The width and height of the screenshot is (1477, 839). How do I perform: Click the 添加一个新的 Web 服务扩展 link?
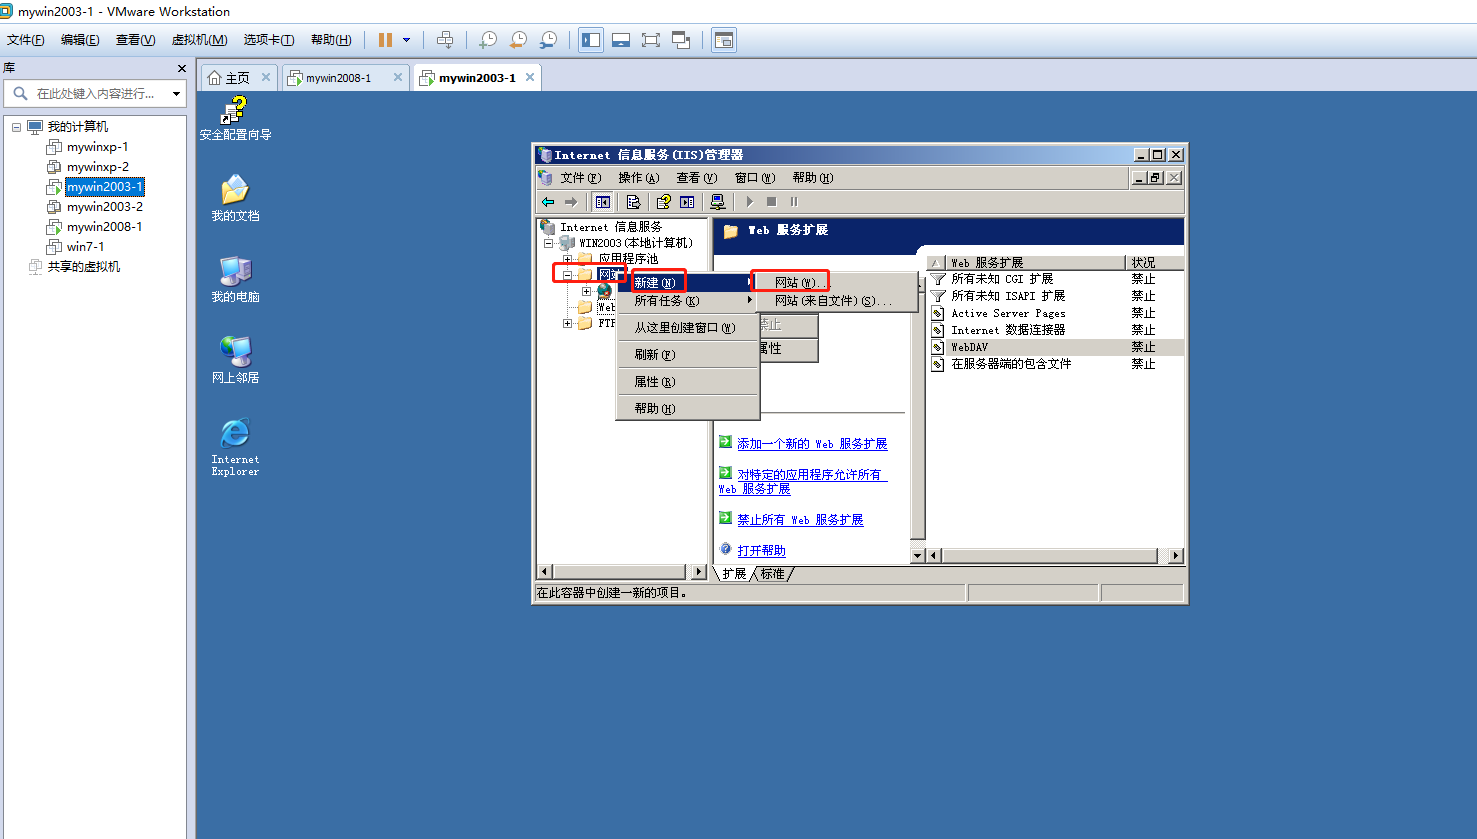pos(812,444)
